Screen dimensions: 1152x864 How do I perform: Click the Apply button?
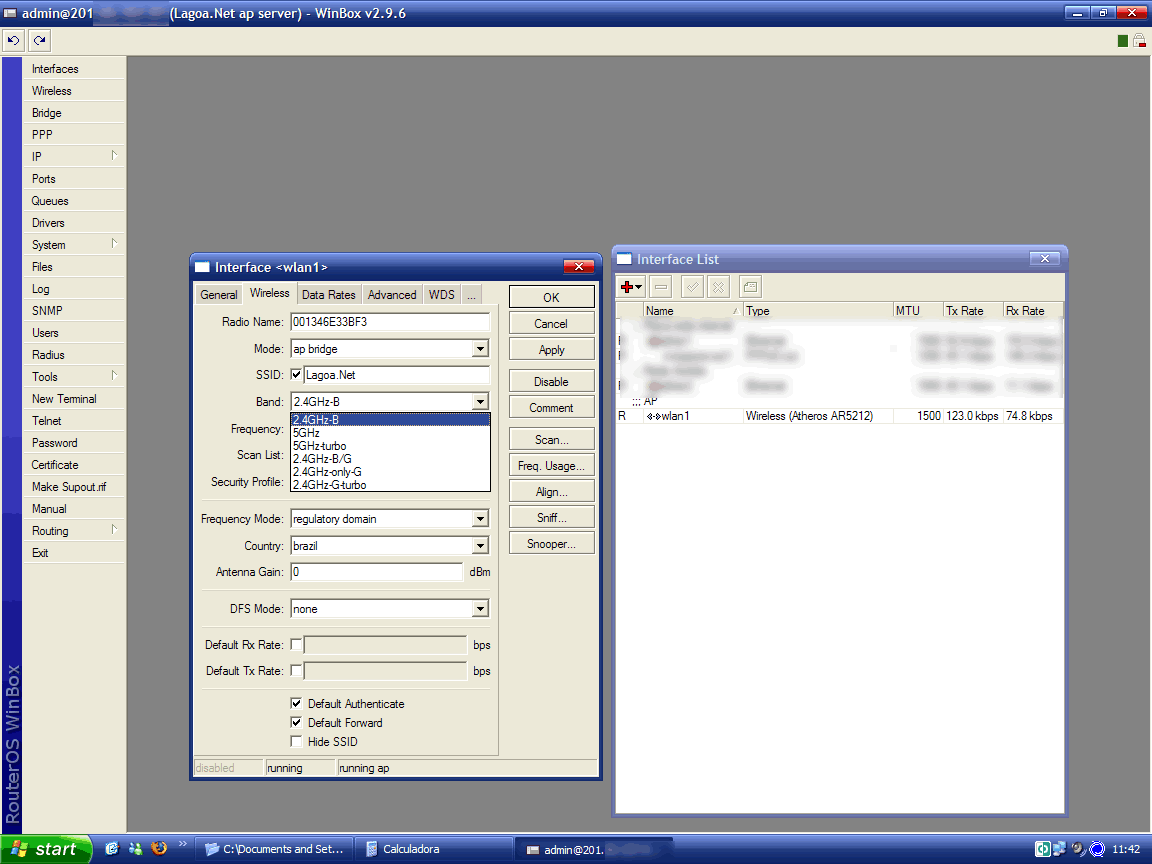click(x=551, y=350)
